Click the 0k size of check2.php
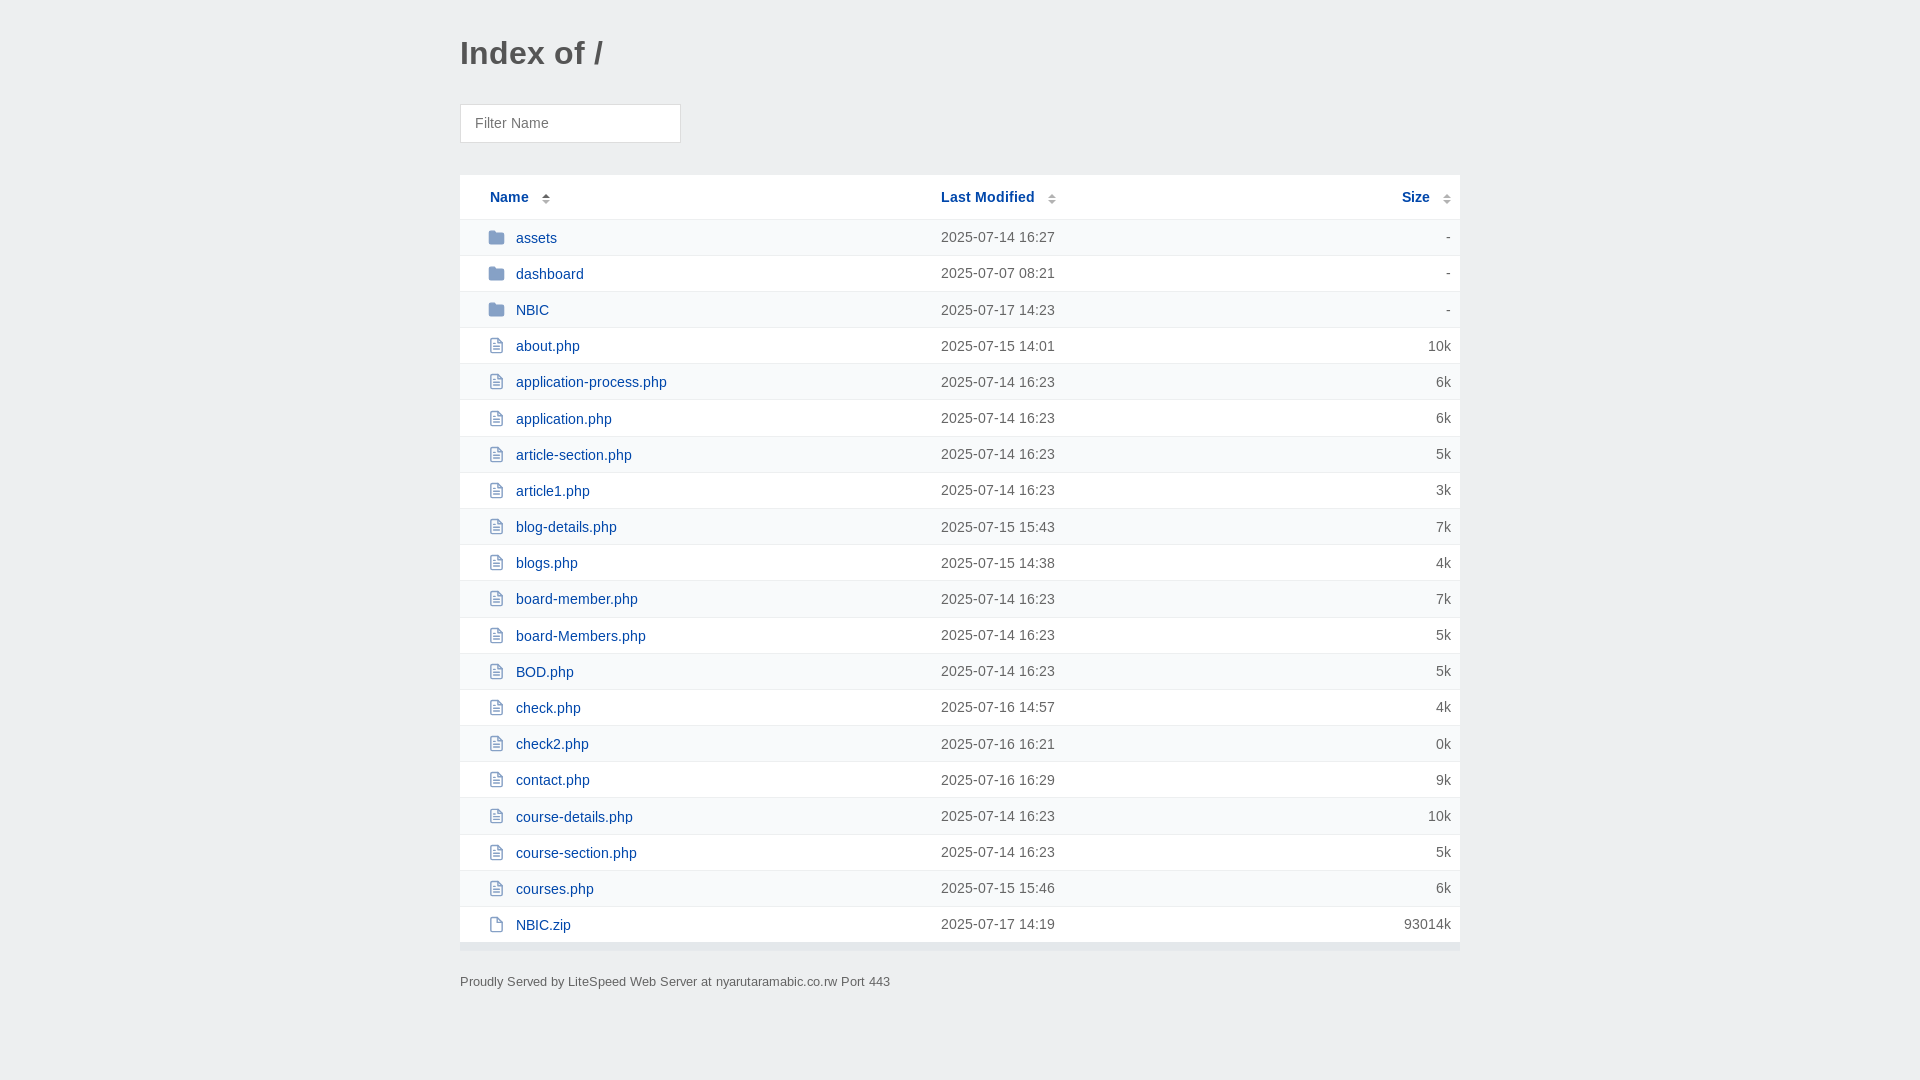 (x=1443, y=744)
